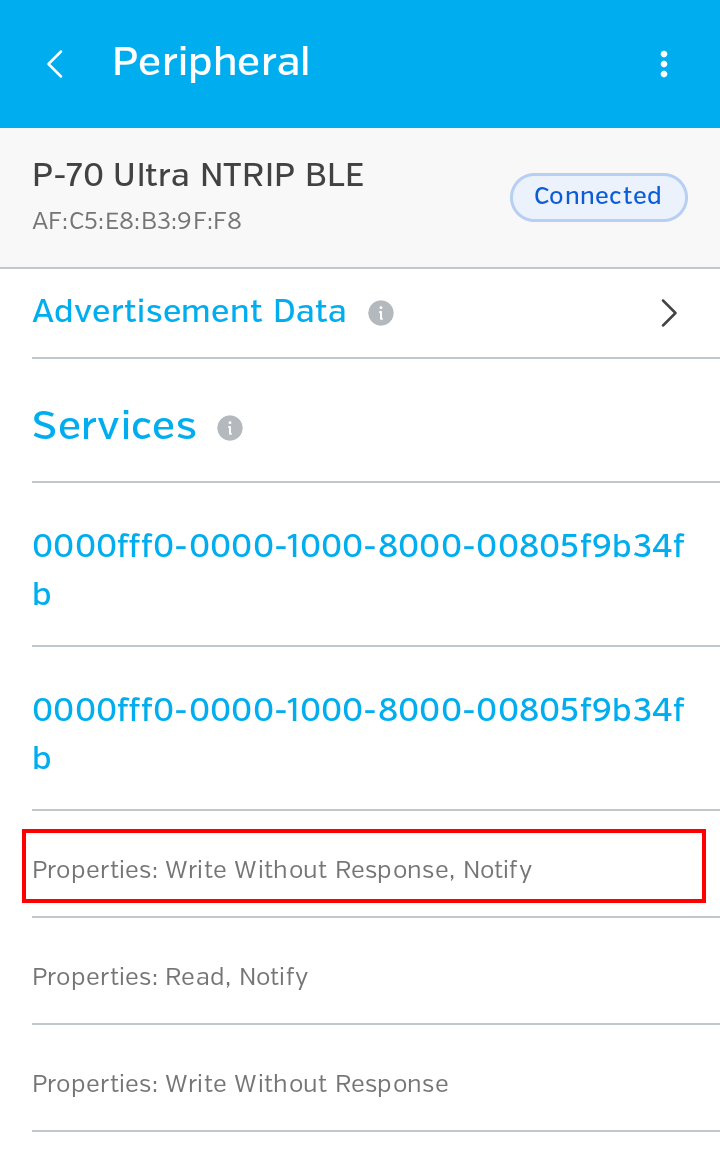Click blank middle of Advertisement Data row

(520, 313)
